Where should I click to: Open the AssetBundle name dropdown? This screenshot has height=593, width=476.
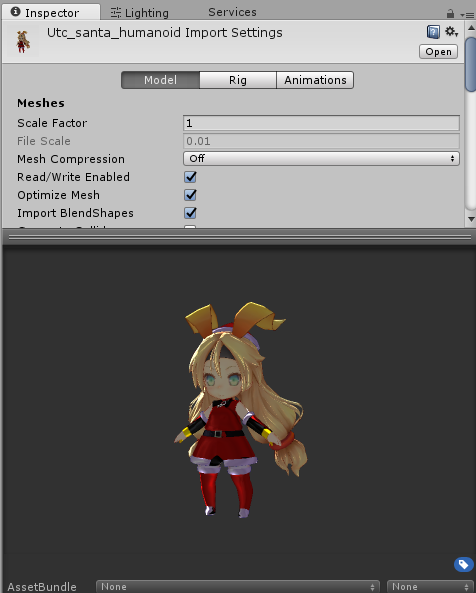point(238,587)
